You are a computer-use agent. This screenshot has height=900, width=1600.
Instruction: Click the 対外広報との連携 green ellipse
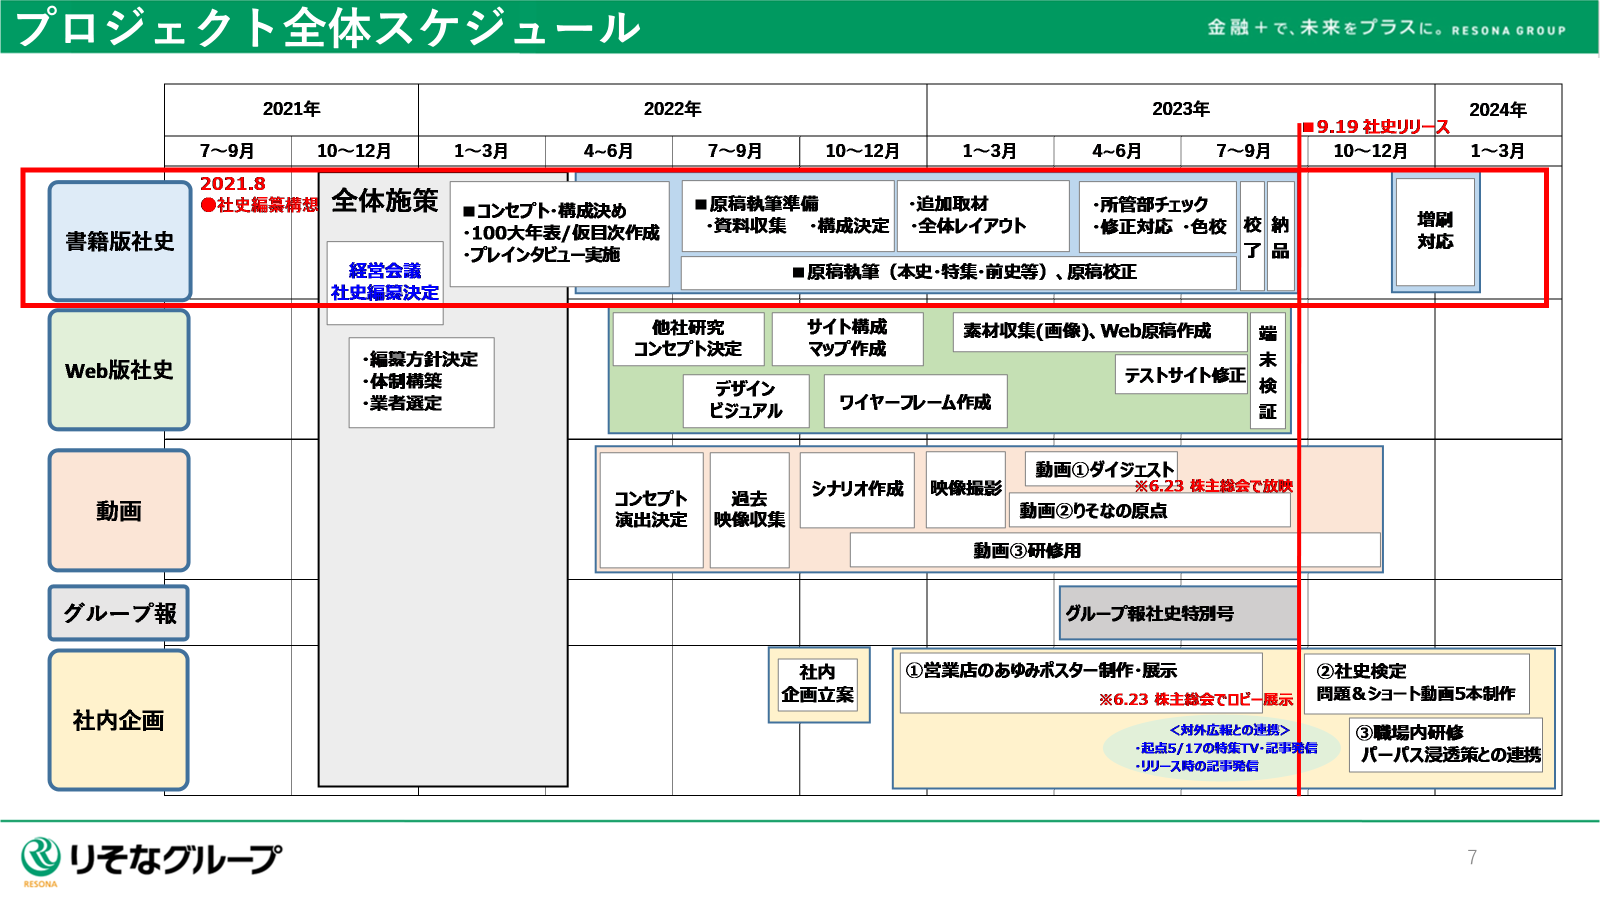pyautogui.click(x=1222, y=748)
